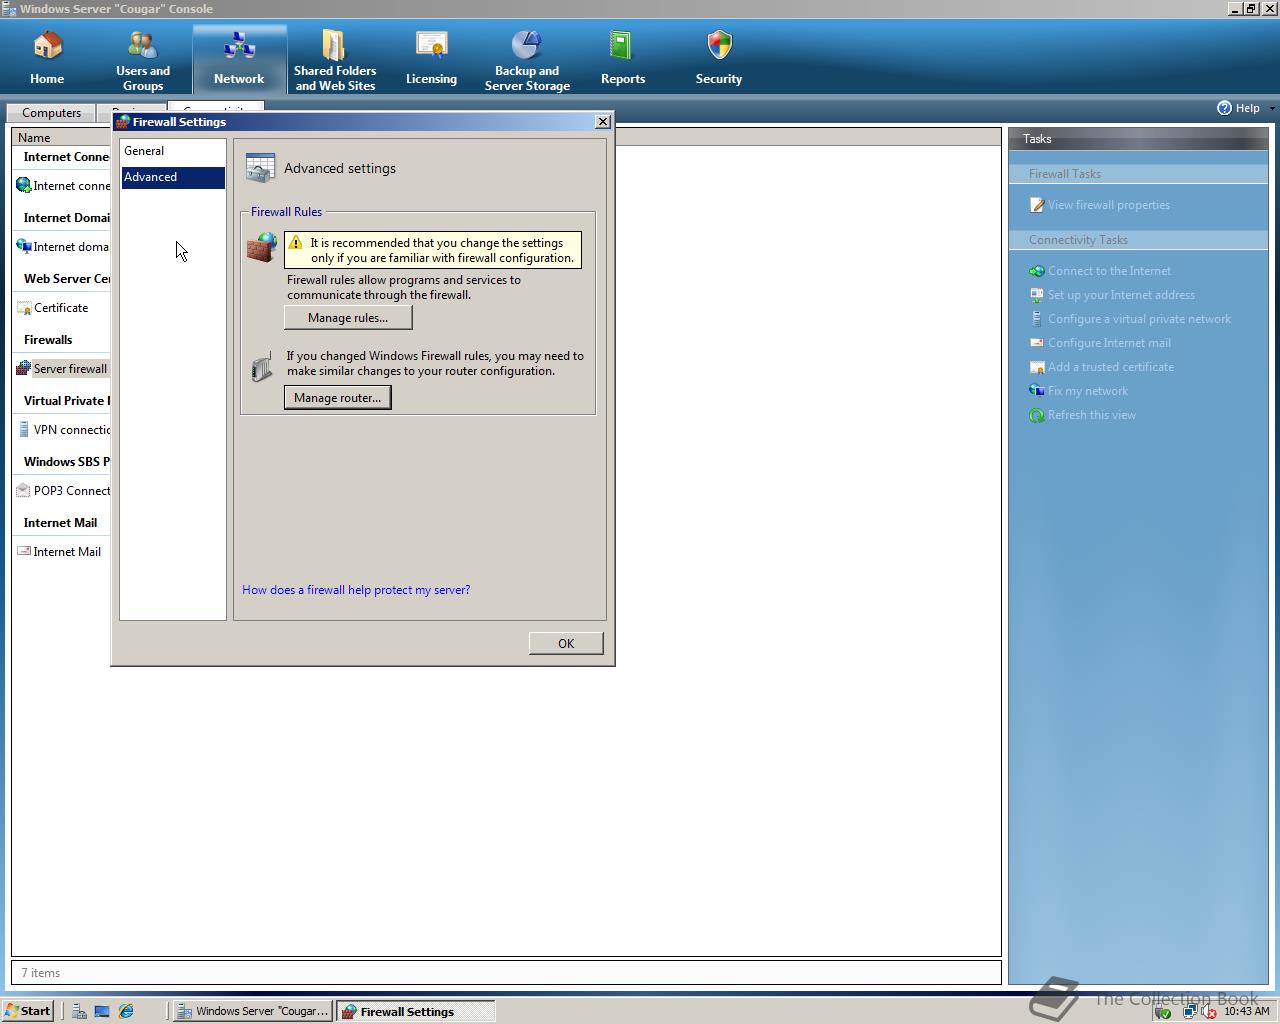Click the Connect to the Internet icon
Image resolution: width=1280 pixels, height=1024 pixels.
coord(1037,271)
